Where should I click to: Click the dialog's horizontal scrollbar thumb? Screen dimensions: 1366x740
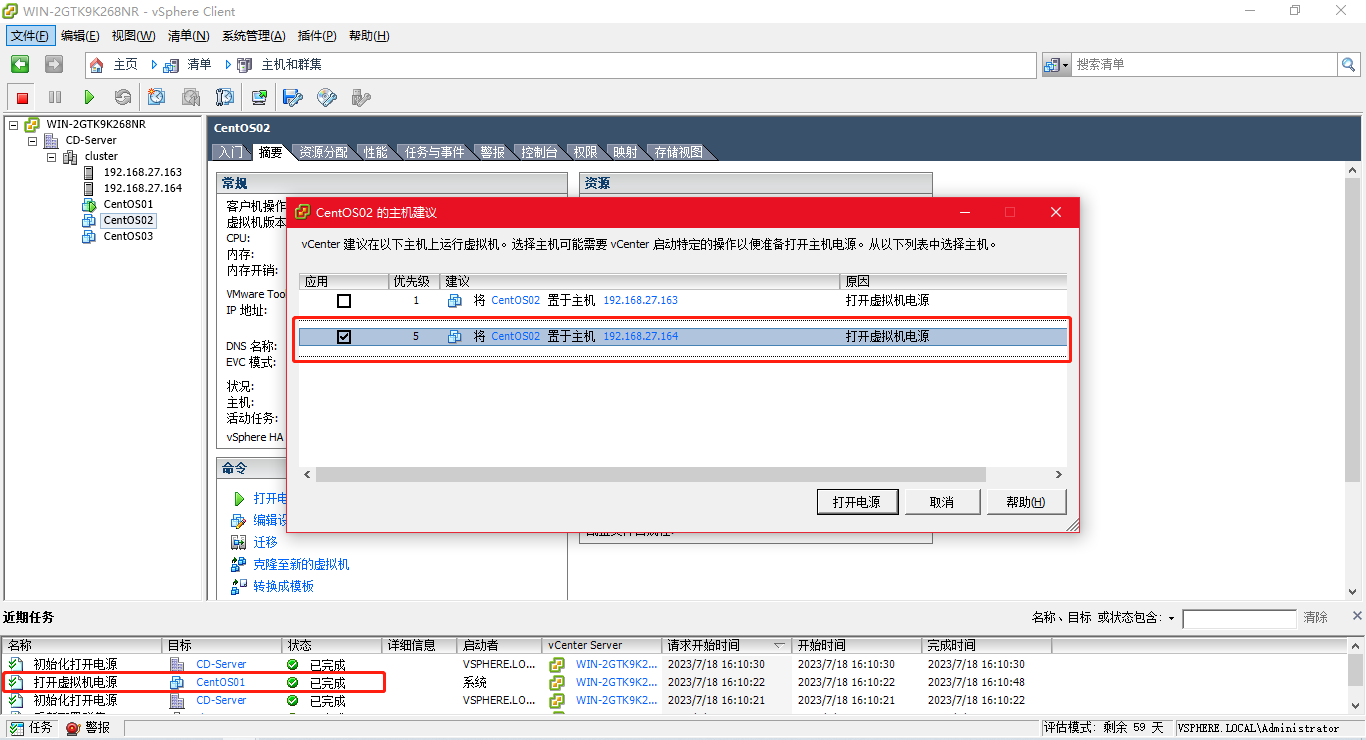coord(650,475)
